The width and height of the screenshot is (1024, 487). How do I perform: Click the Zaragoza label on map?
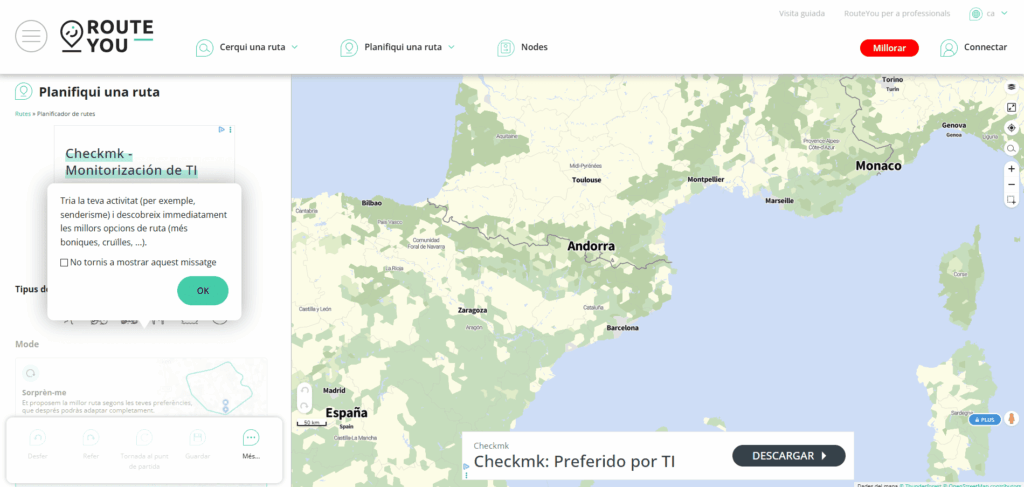click(x=472, y=310)
